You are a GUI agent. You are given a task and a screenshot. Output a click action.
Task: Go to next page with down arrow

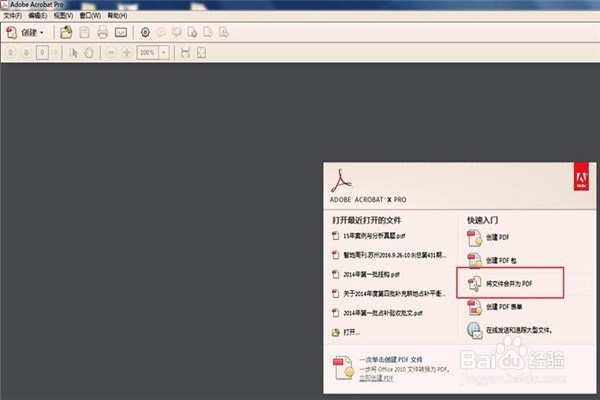click(26, 52)
